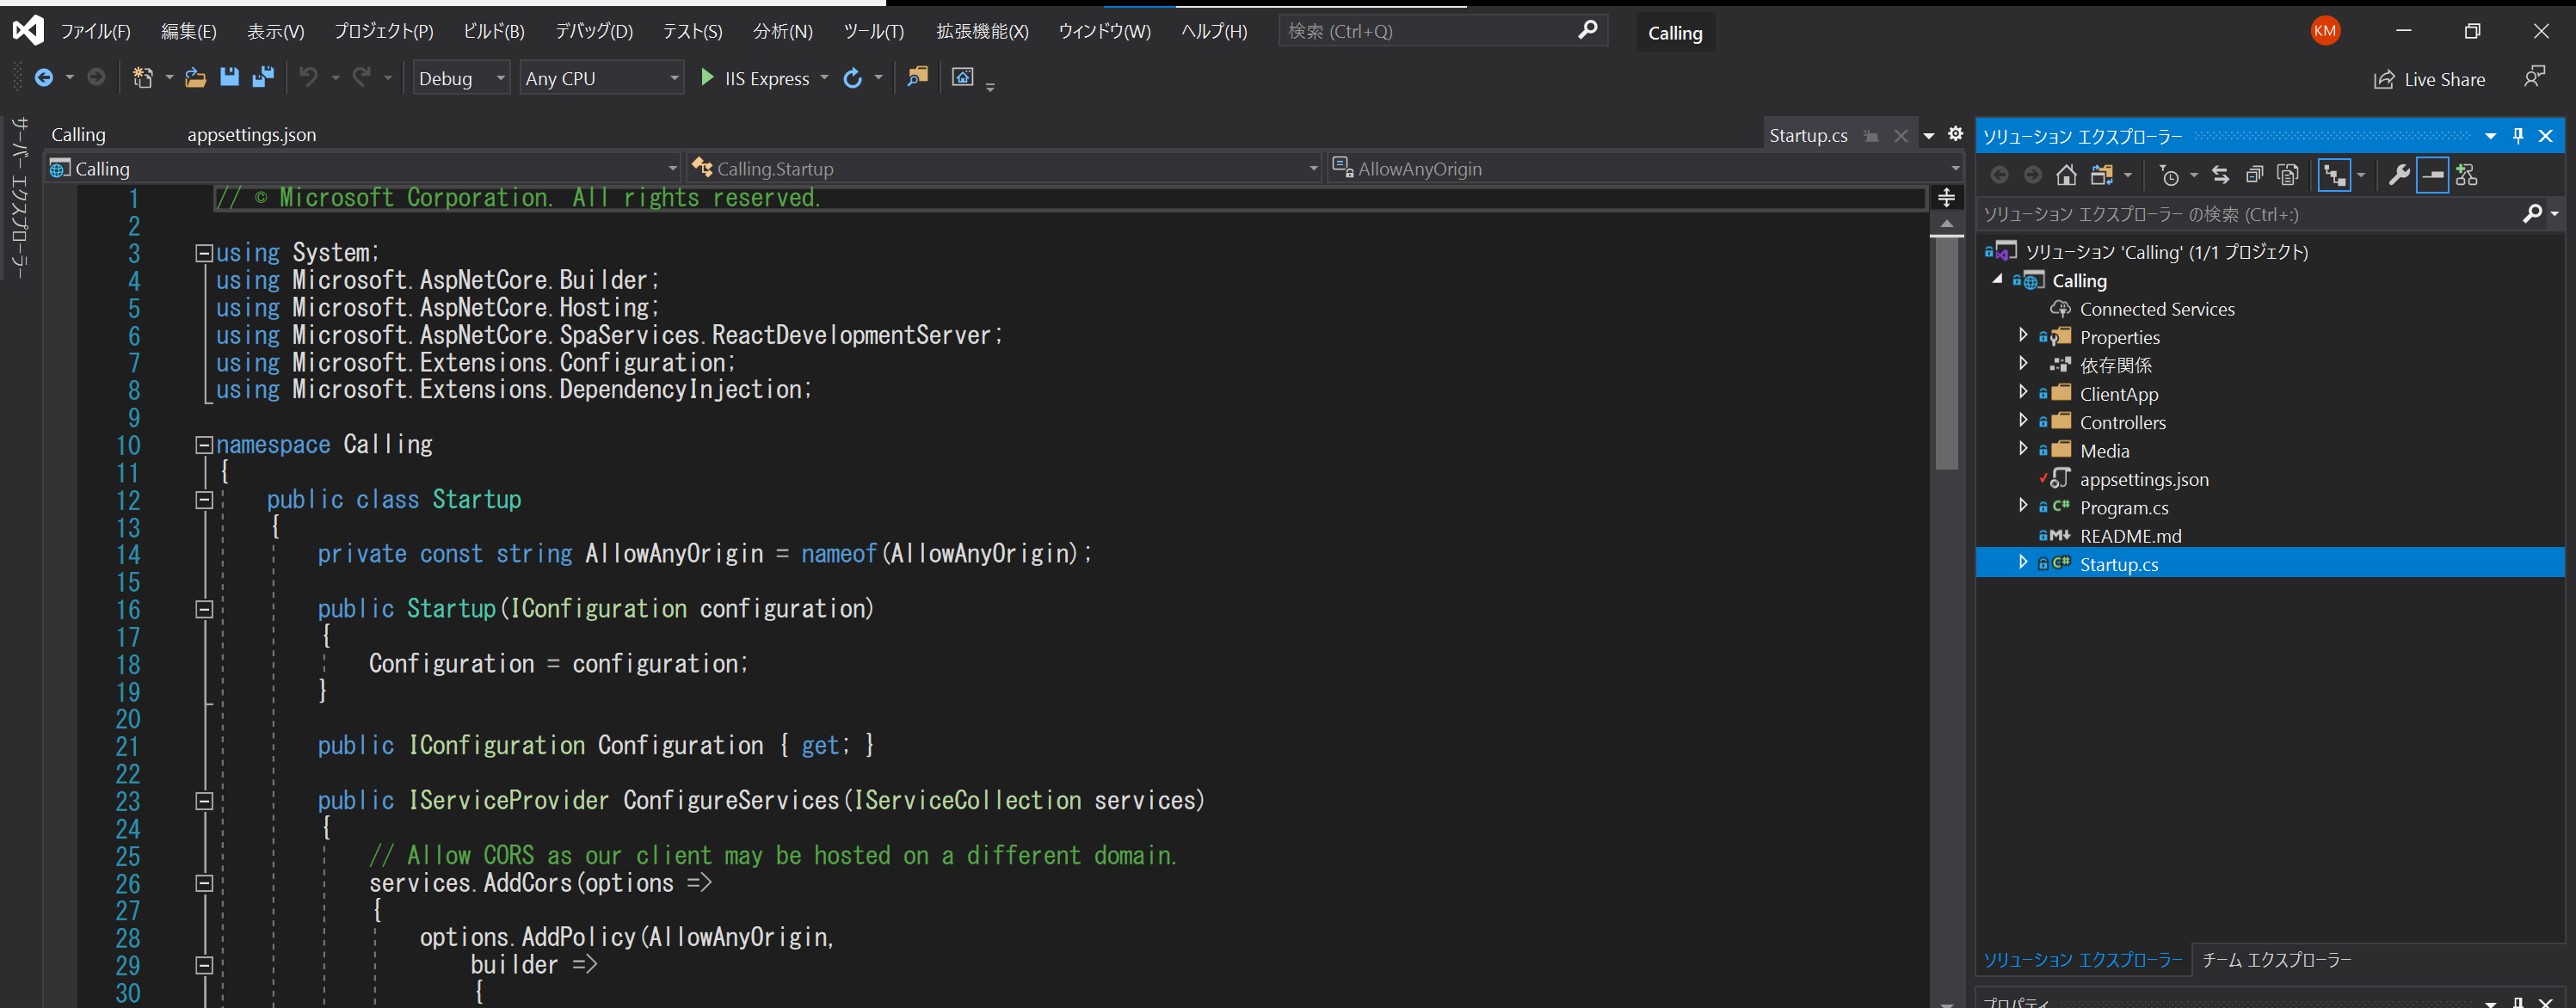2576x1008 pixels.
Task: Open the ビルド(B) menu
Action: [493, 31]
